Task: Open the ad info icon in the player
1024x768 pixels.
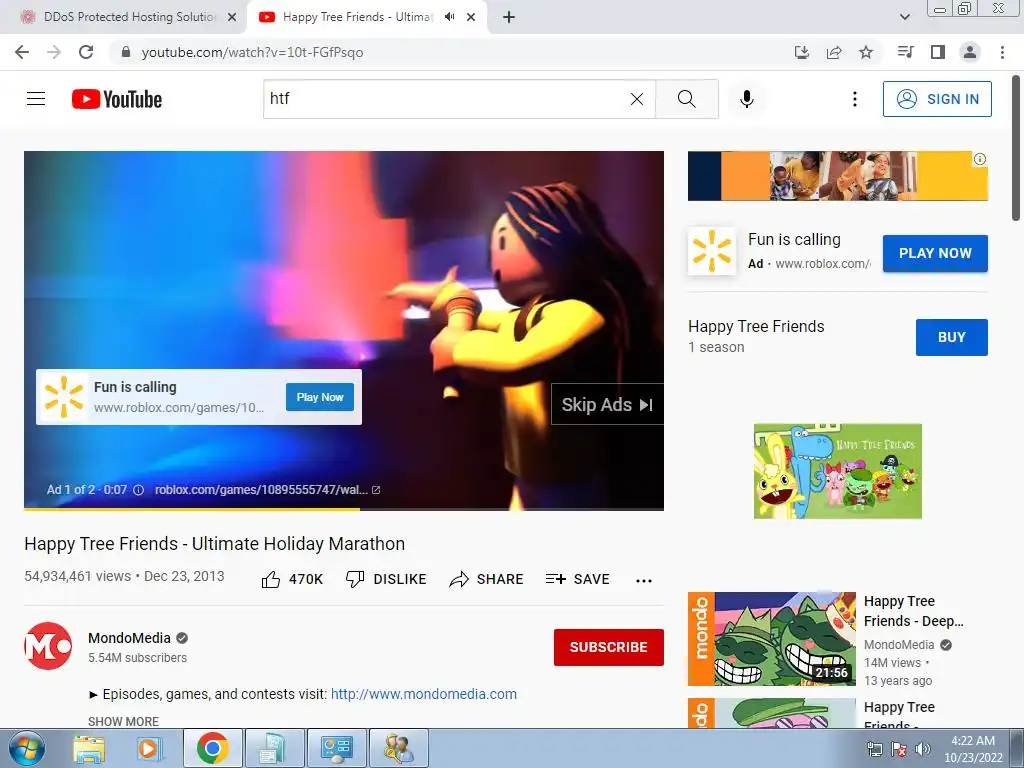Action: tap(138, 490)
